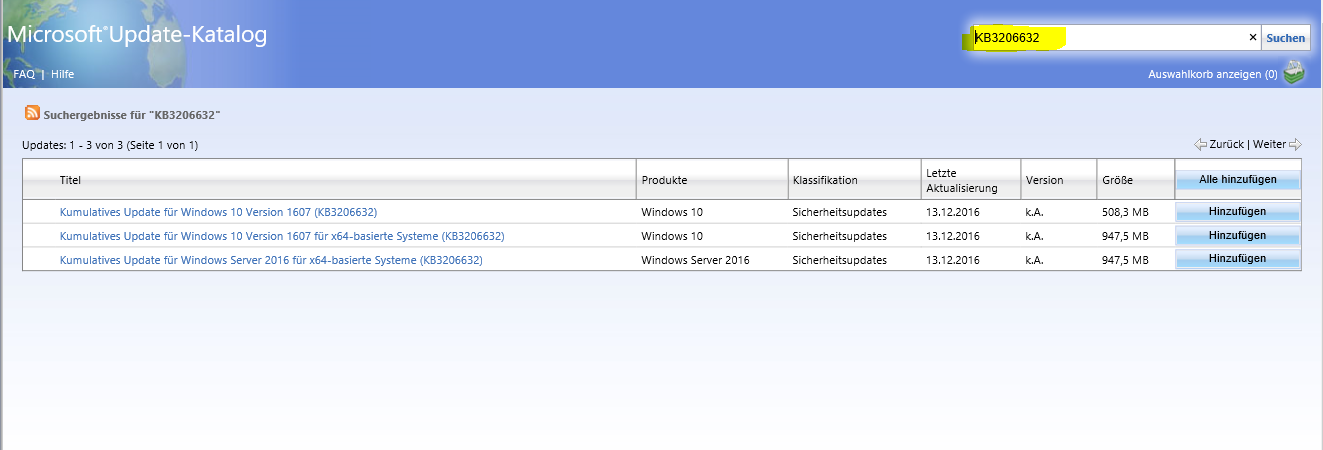This screenshot has height=450, width=1323.
Task: Click Alle hinzufügen button
Action: (x=1237, y=180)
